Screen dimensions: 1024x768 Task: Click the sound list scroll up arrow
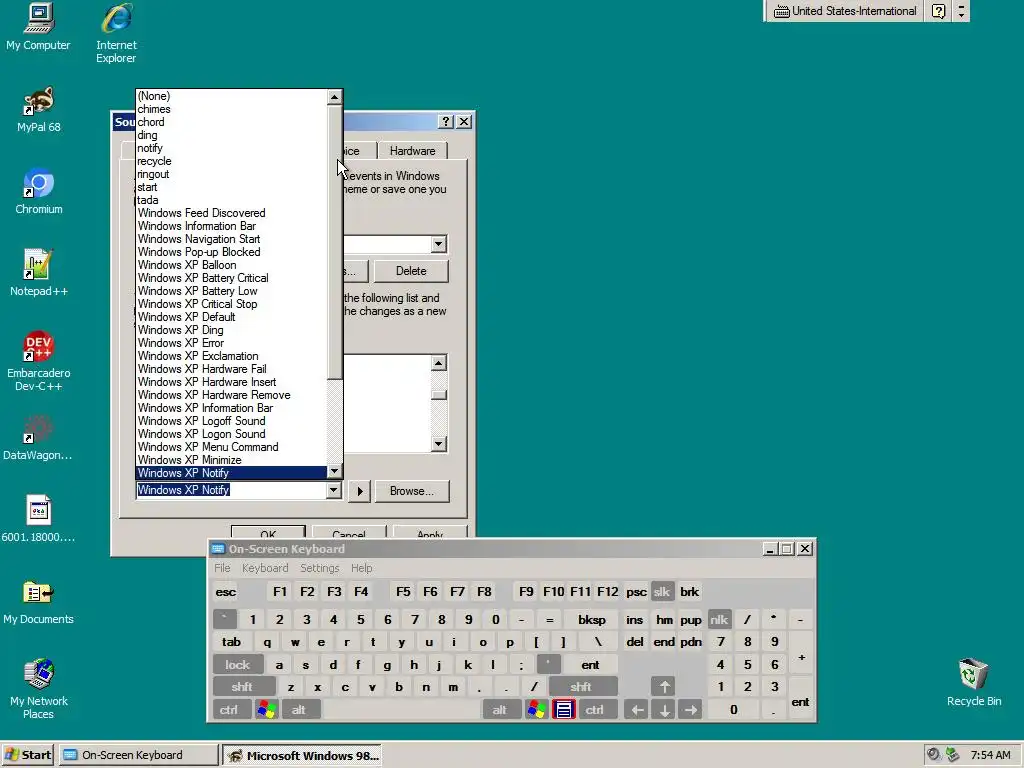coord(334,97)
